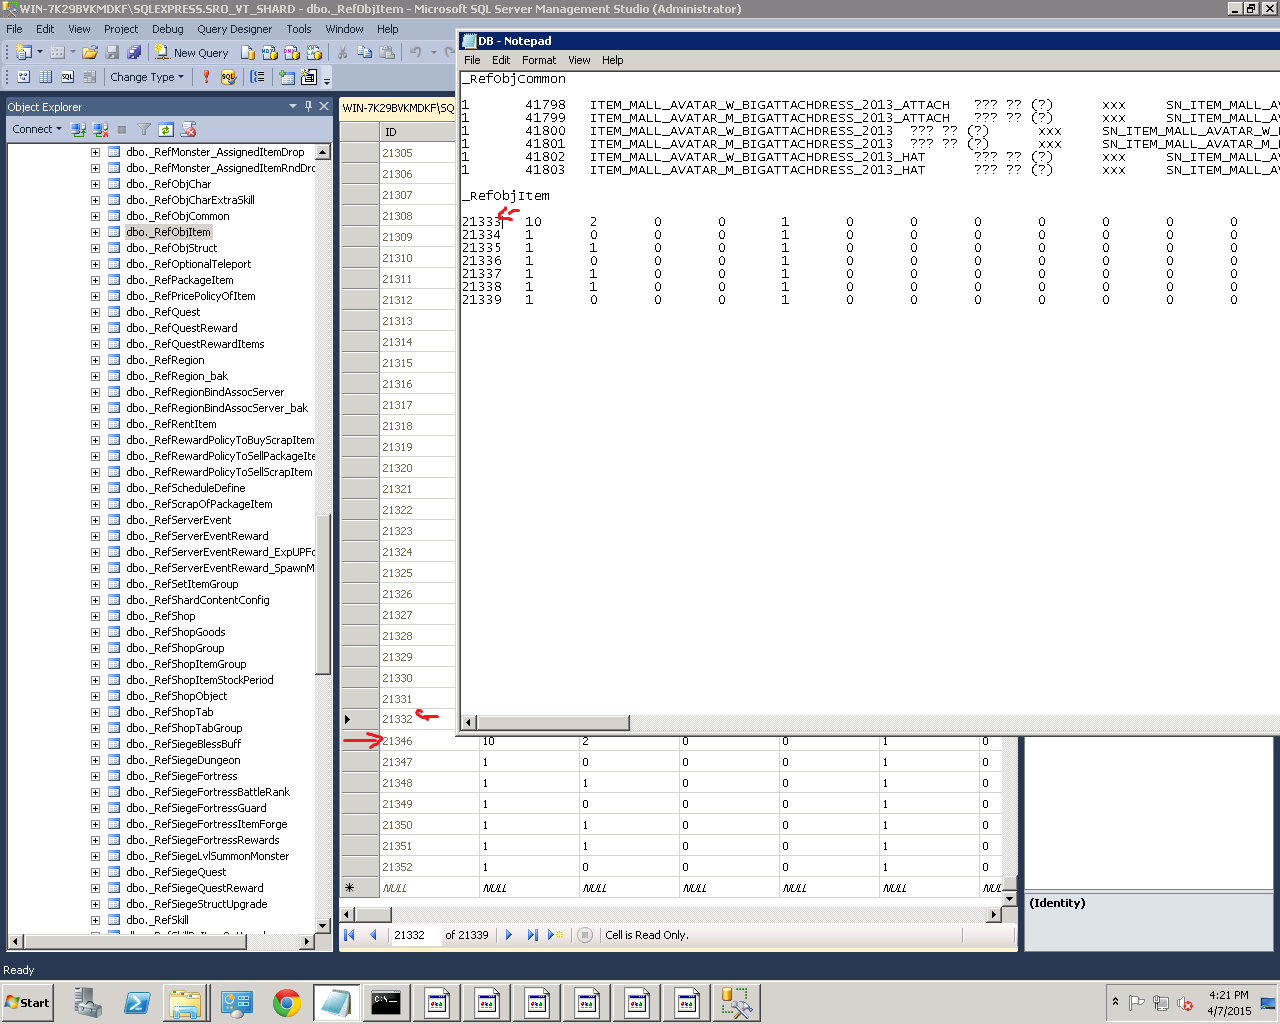This screenshot has height=1024, width=1280.
Task: Click the MDX query icon
Action: (270, 53)
